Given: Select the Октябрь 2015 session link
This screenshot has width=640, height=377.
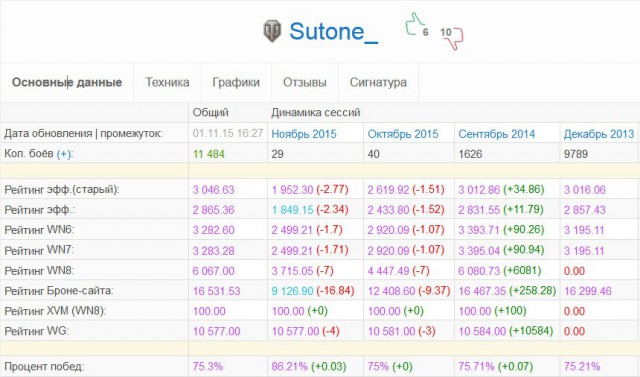Looking at the screenshot, I should pos(403,134).
